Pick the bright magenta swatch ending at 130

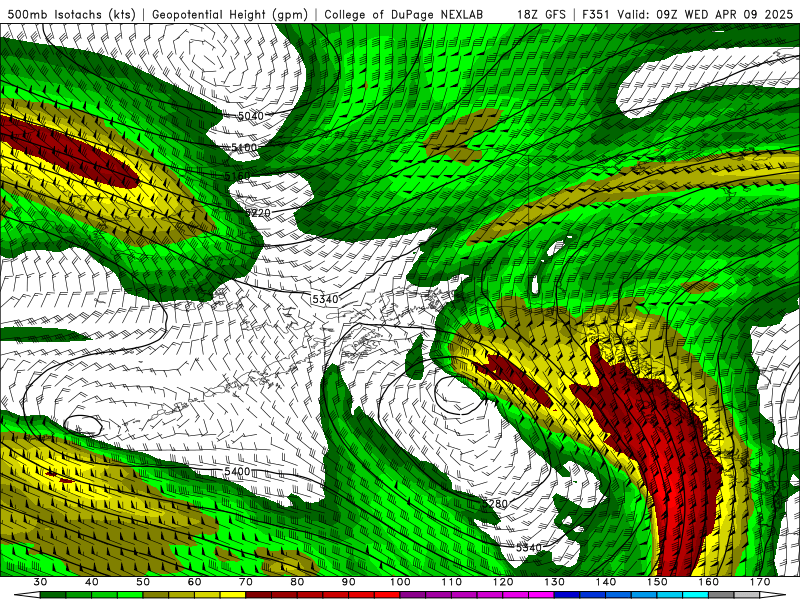541,595
